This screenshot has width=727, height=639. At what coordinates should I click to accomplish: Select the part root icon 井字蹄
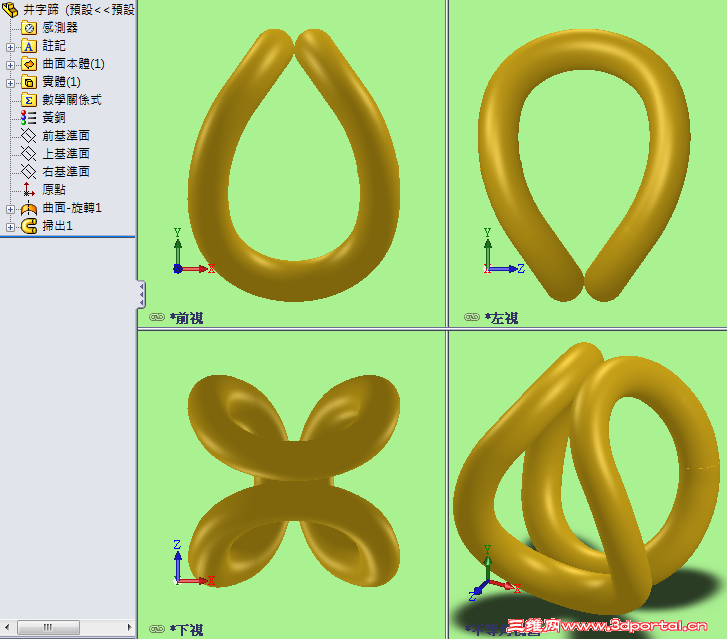[10, 9]
